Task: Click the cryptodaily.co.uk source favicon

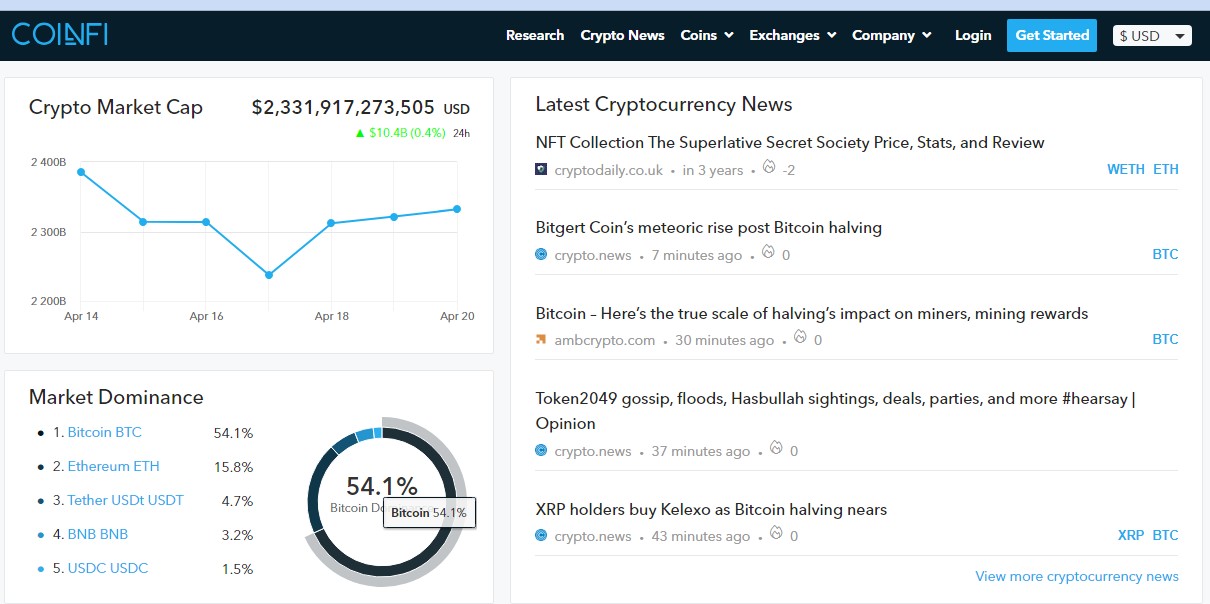Action: 541,170
